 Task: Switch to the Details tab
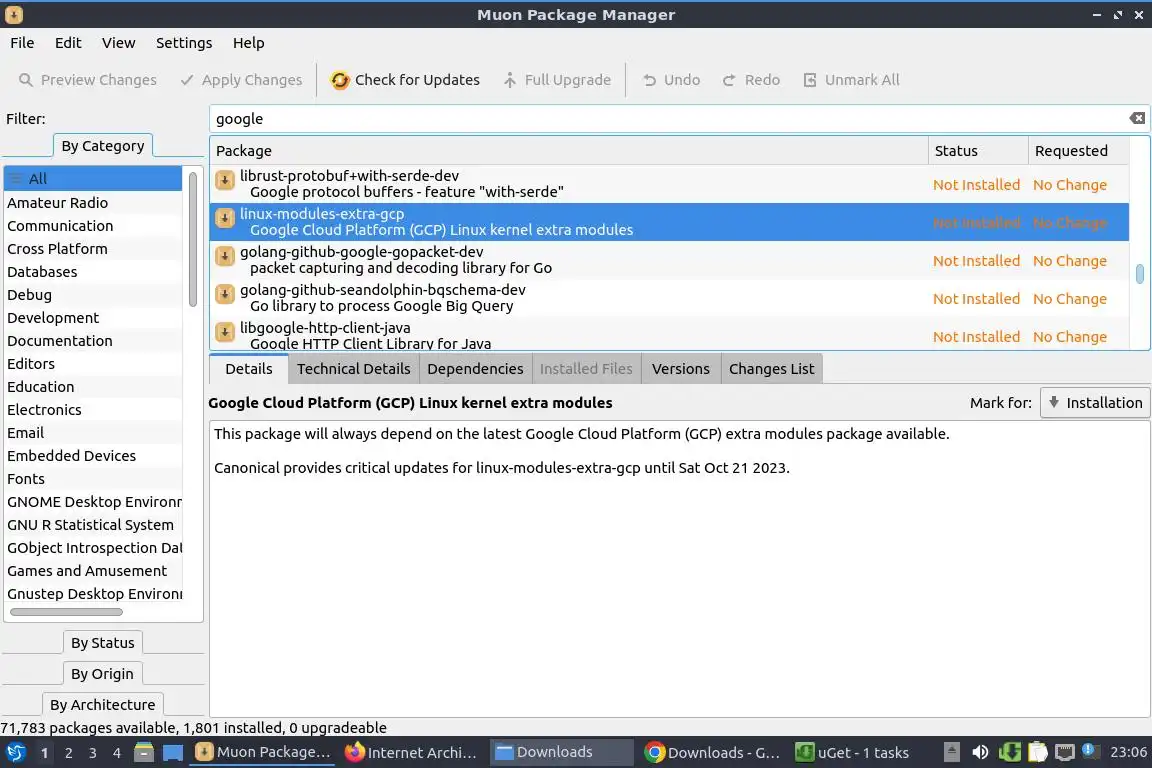coord(248,369)
